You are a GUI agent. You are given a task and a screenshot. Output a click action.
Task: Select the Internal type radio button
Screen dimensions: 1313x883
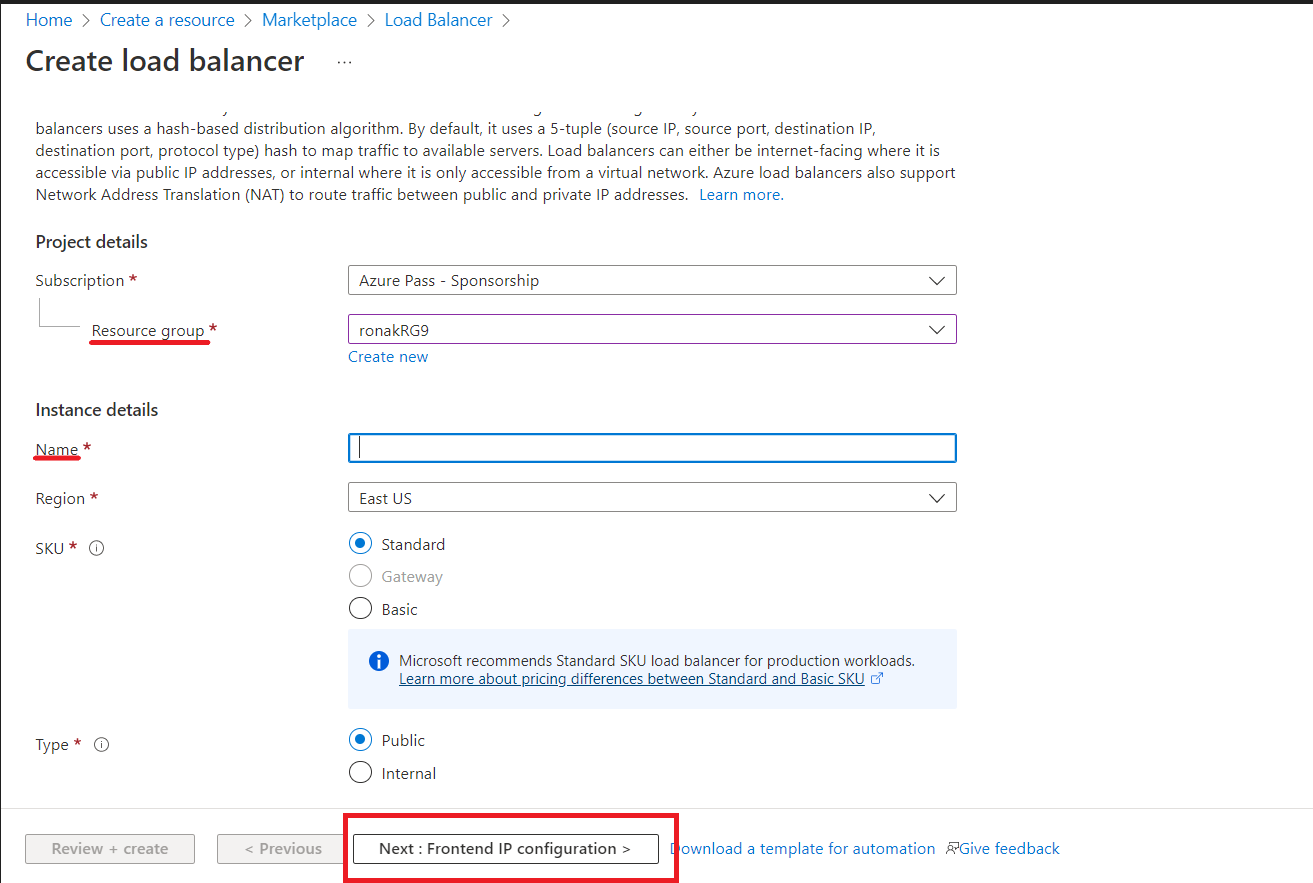pyautogui.click(x=360, y=772)
